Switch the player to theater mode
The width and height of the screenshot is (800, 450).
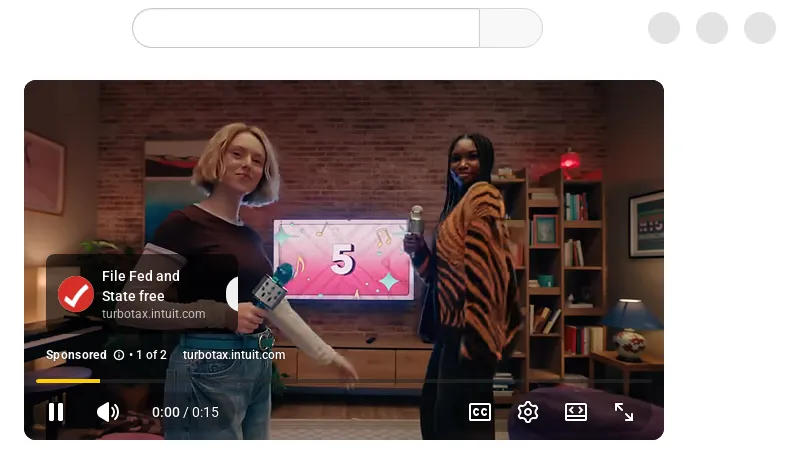(x=576, y=412)
